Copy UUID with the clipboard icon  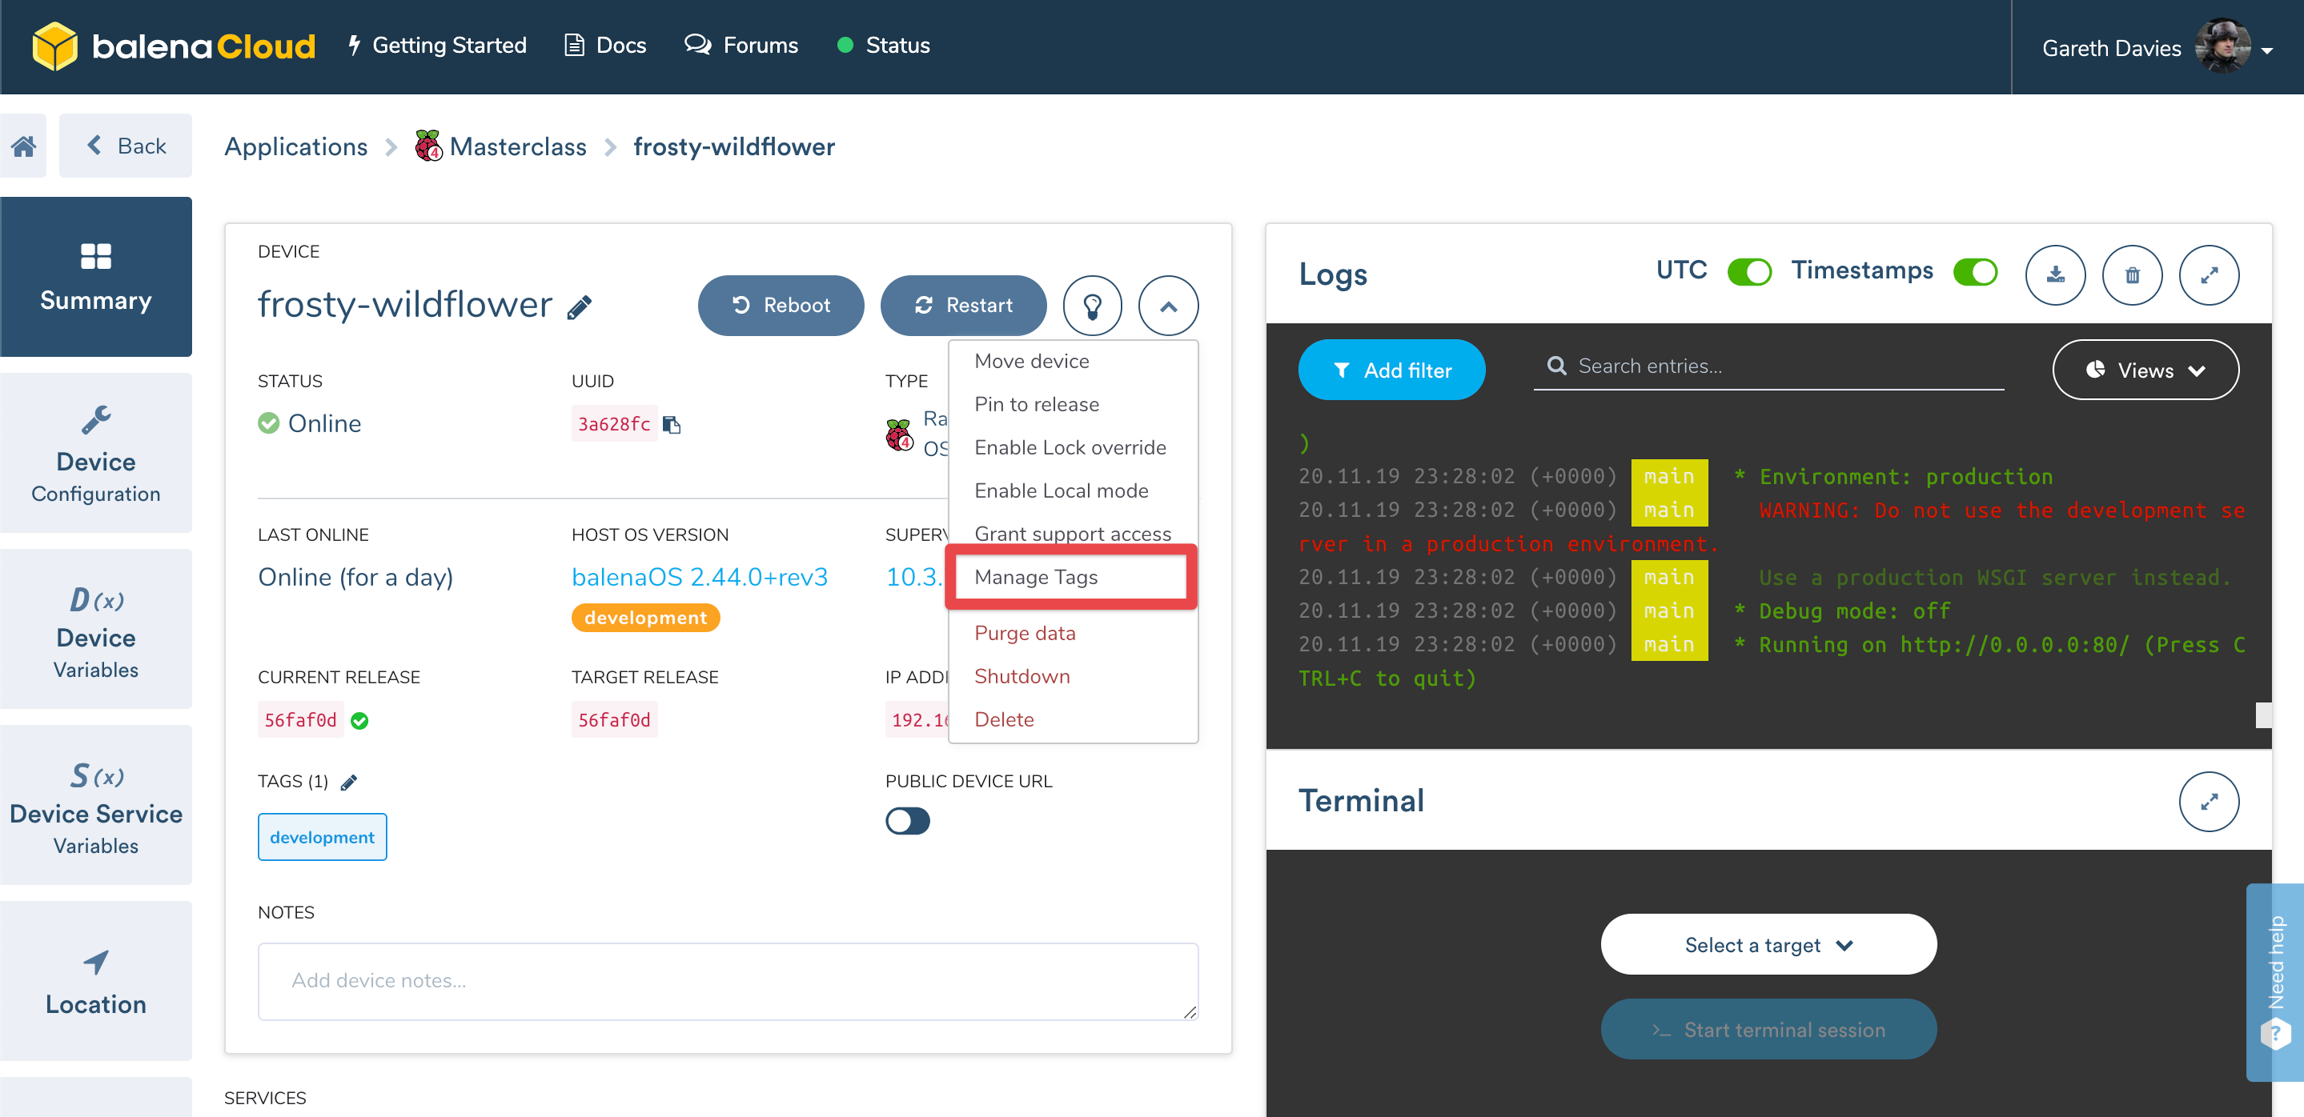[672, 424]
